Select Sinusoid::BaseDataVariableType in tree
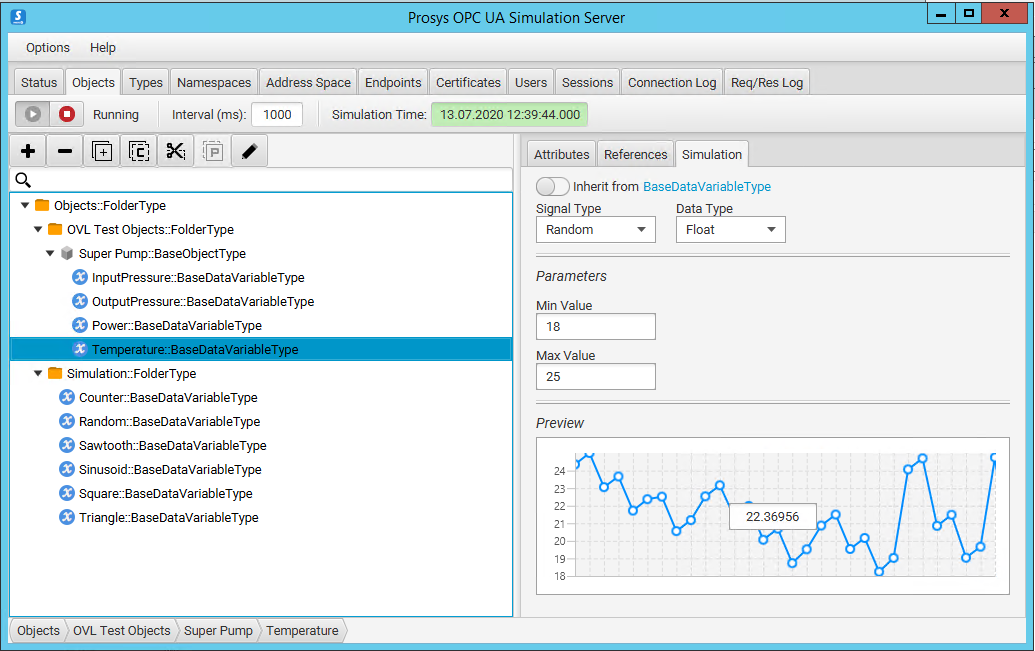The image size is (1035, 651). (x=170, y=469)
